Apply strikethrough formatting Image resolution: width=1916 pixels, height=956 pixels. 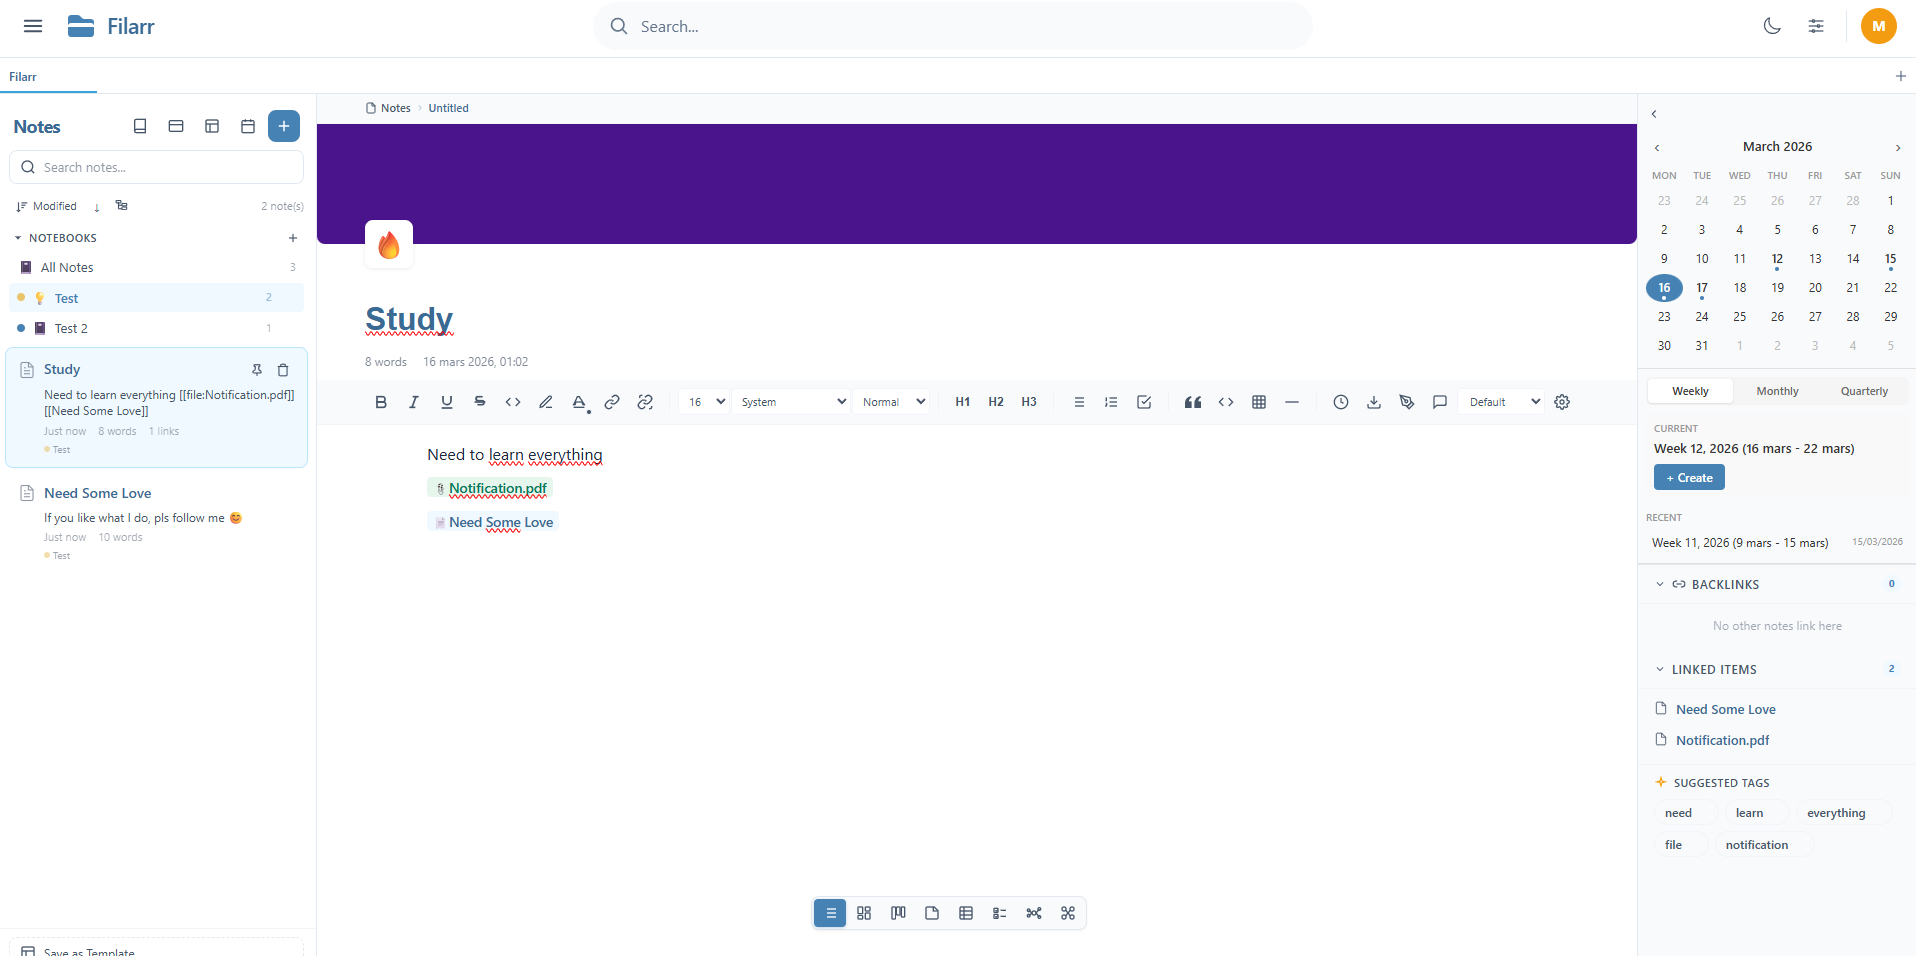tap(479, 402)
